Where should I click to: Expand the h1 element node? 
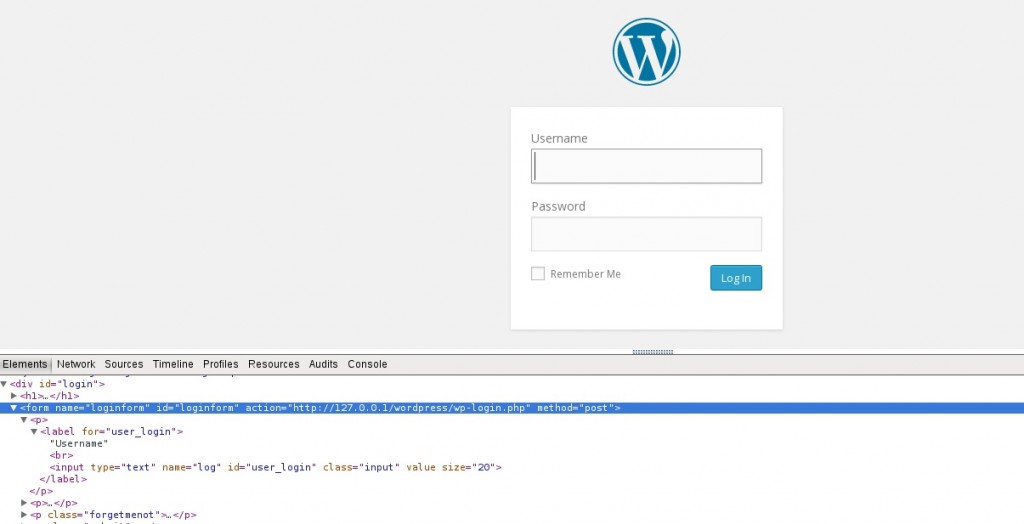pyautogui.click(x=14, y=396)
